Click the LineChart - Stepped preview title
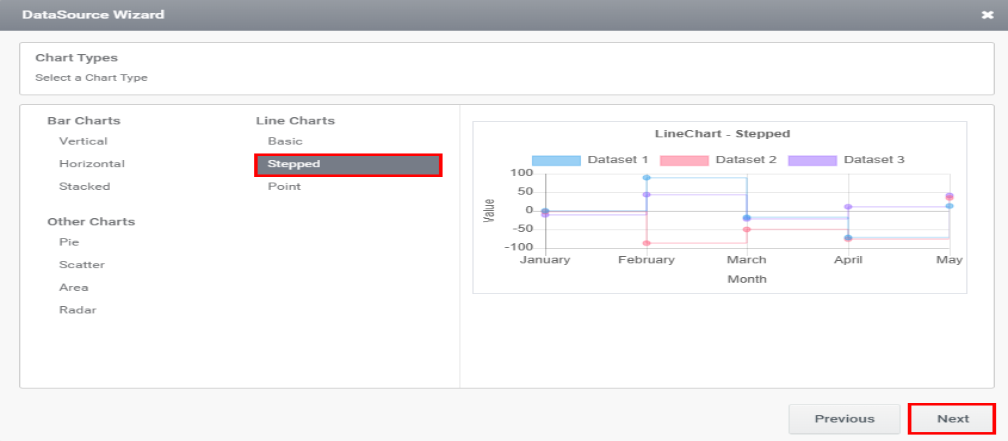The width and height of the screenshot is (1008, 441). pos(722,134)
